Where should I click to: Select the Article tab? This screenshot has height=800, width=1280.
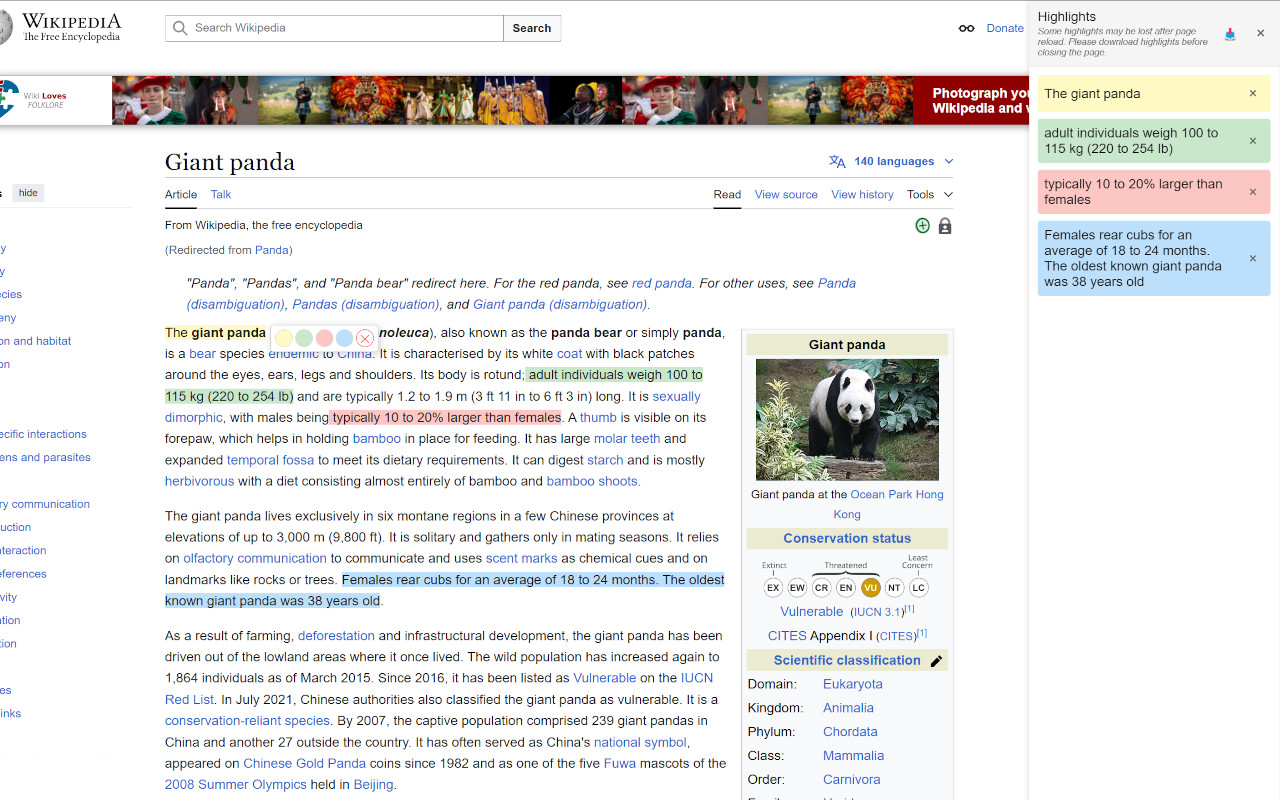tap(181, 194)
